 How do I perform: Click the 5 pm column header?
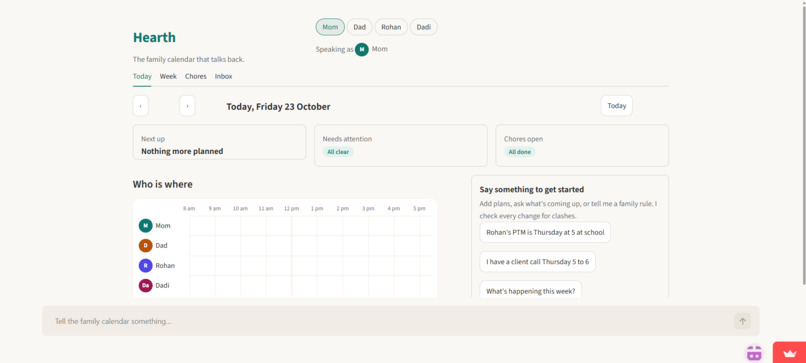click(x=419, y=209)
